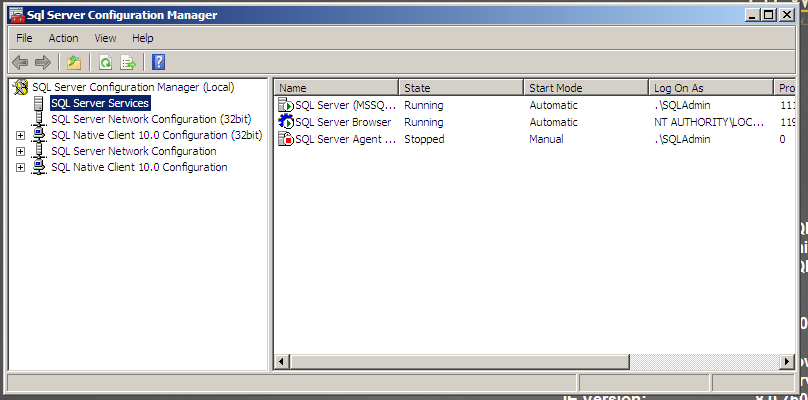The height and width of the screenshot is (400, 808).
Task: Open the File menu
Action: (24, 38)
